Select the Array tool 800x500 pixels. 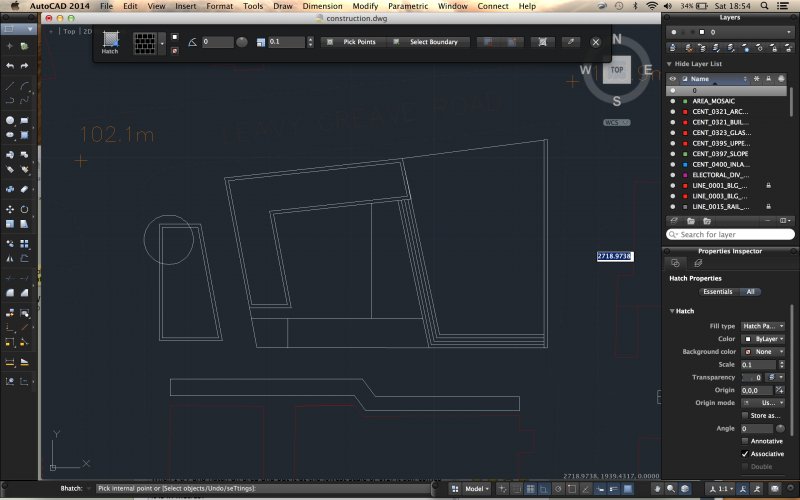click(x=24, y=244)
